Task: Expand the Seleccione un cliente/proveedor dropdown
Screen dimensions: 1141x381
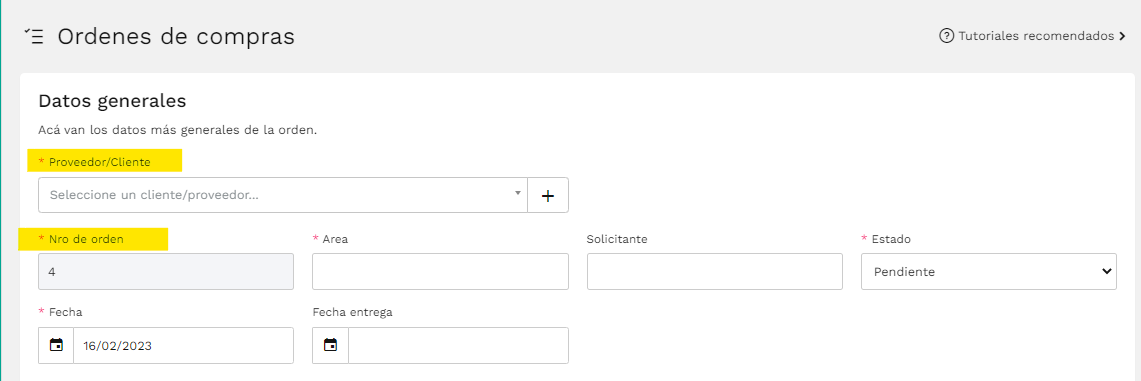Action: 283,196
